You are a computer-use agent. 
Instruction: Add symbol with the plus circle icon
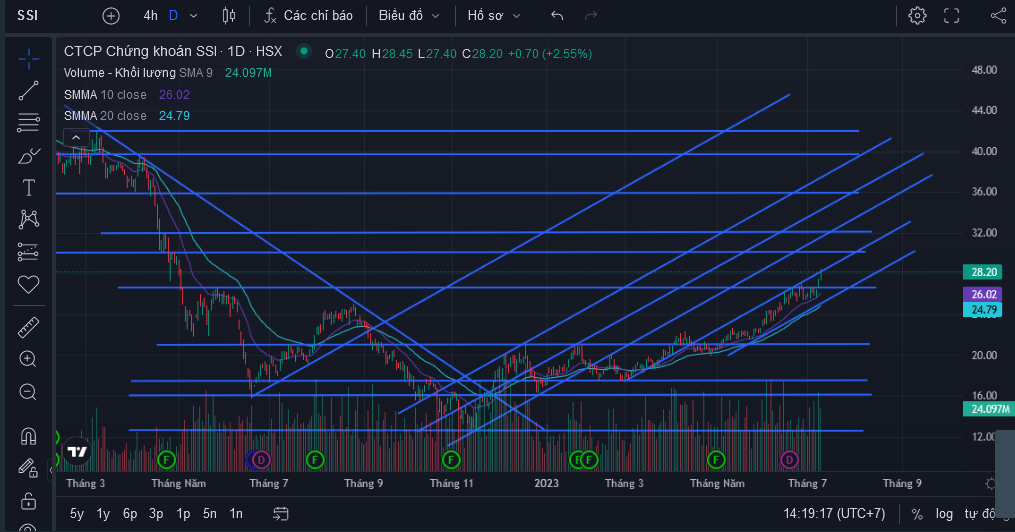point(111,16)
